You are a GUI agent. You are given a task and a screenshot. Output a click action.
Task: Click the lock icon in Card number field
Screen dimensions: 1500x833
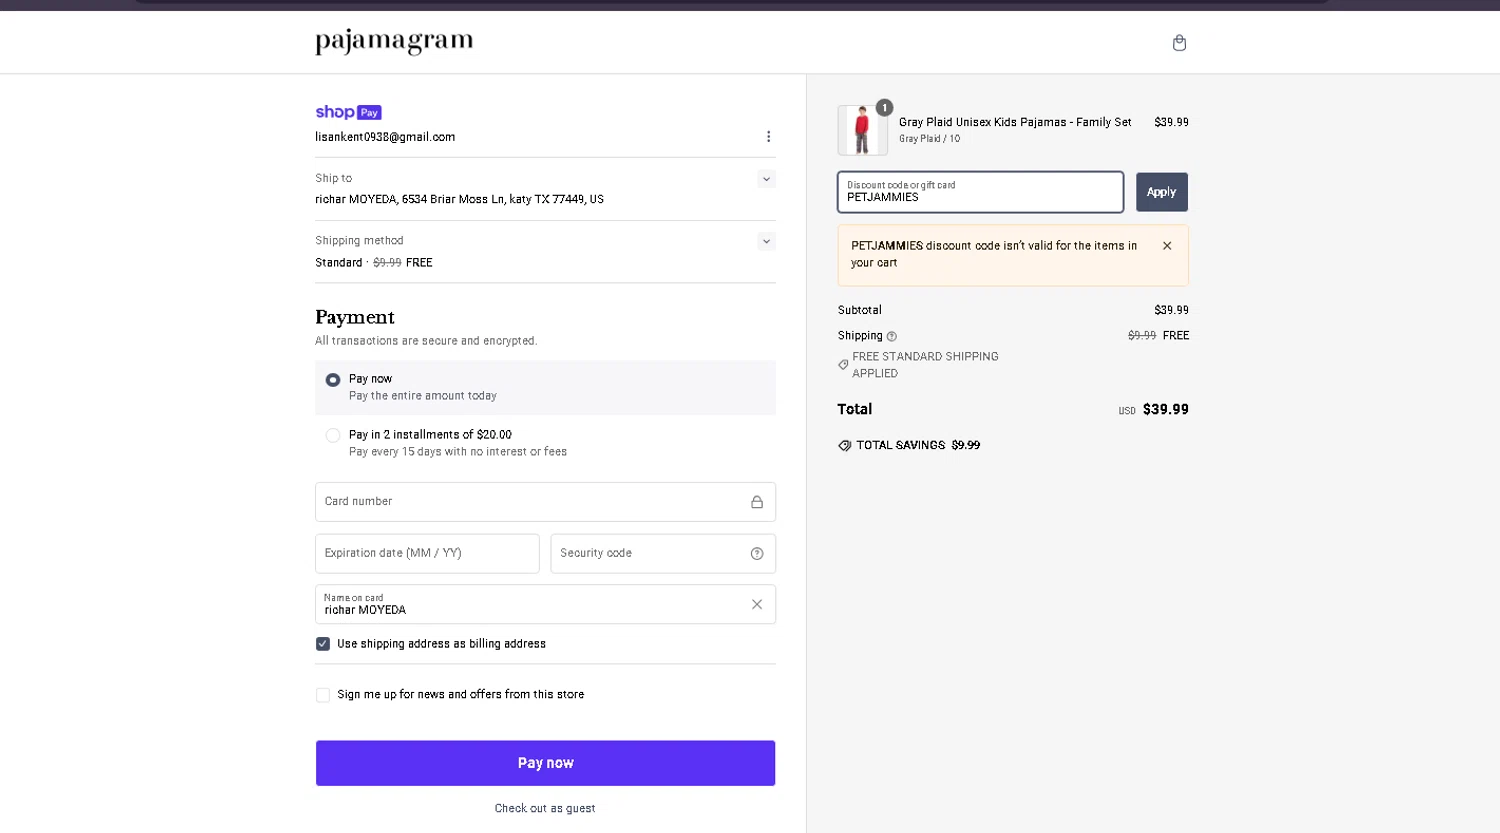[x=757, y=502]
